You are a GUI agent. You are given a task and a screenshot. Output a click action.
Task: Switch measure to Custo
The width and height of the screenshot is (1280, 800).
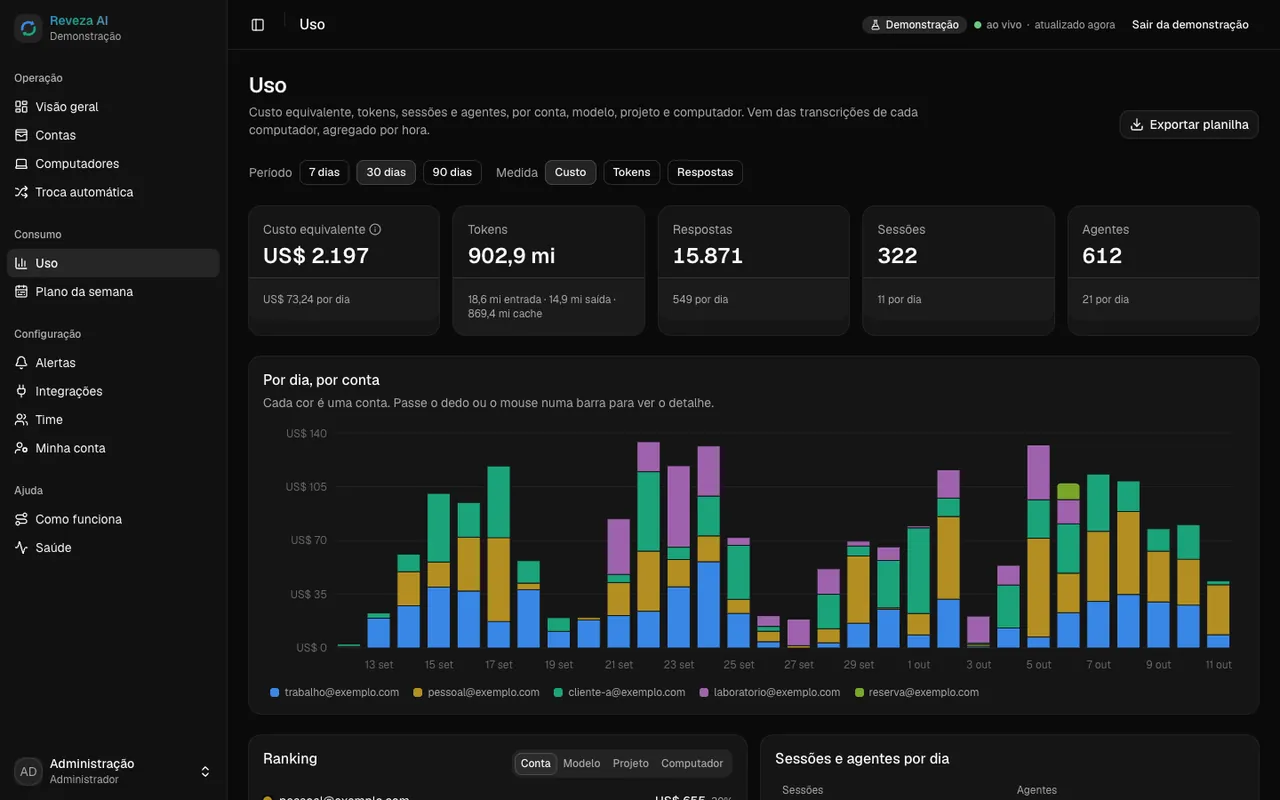[x=570, y=172]
